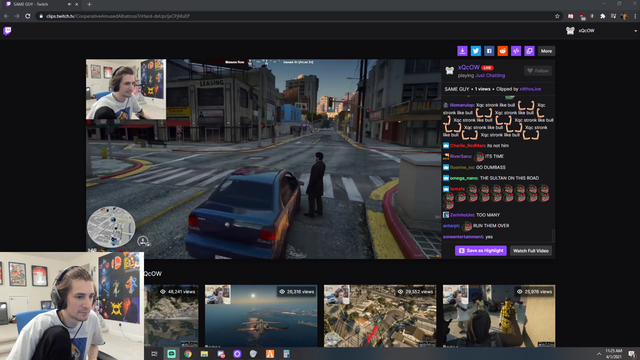Click chat message 'THE SULTAN ON THIS ROAD'
The height and width of the screenshot is (360, 640).
pyautogui.click(x=509, y=178)
